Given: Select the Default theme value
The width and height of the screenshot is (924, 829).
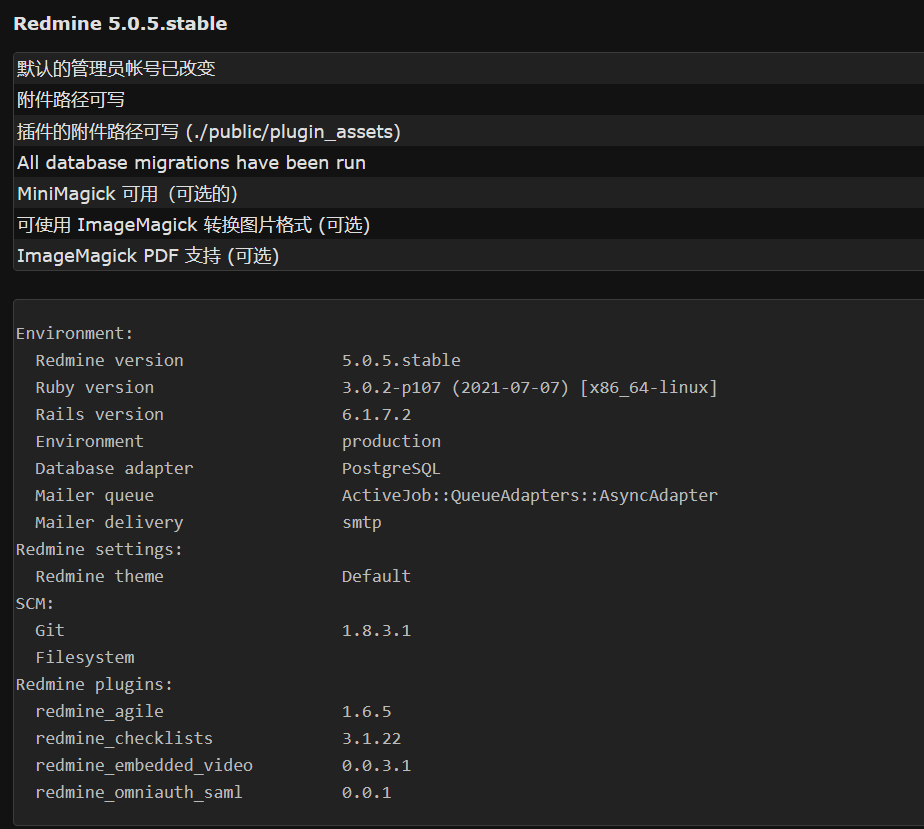Looking at the screenshot, I should point(376,576).
